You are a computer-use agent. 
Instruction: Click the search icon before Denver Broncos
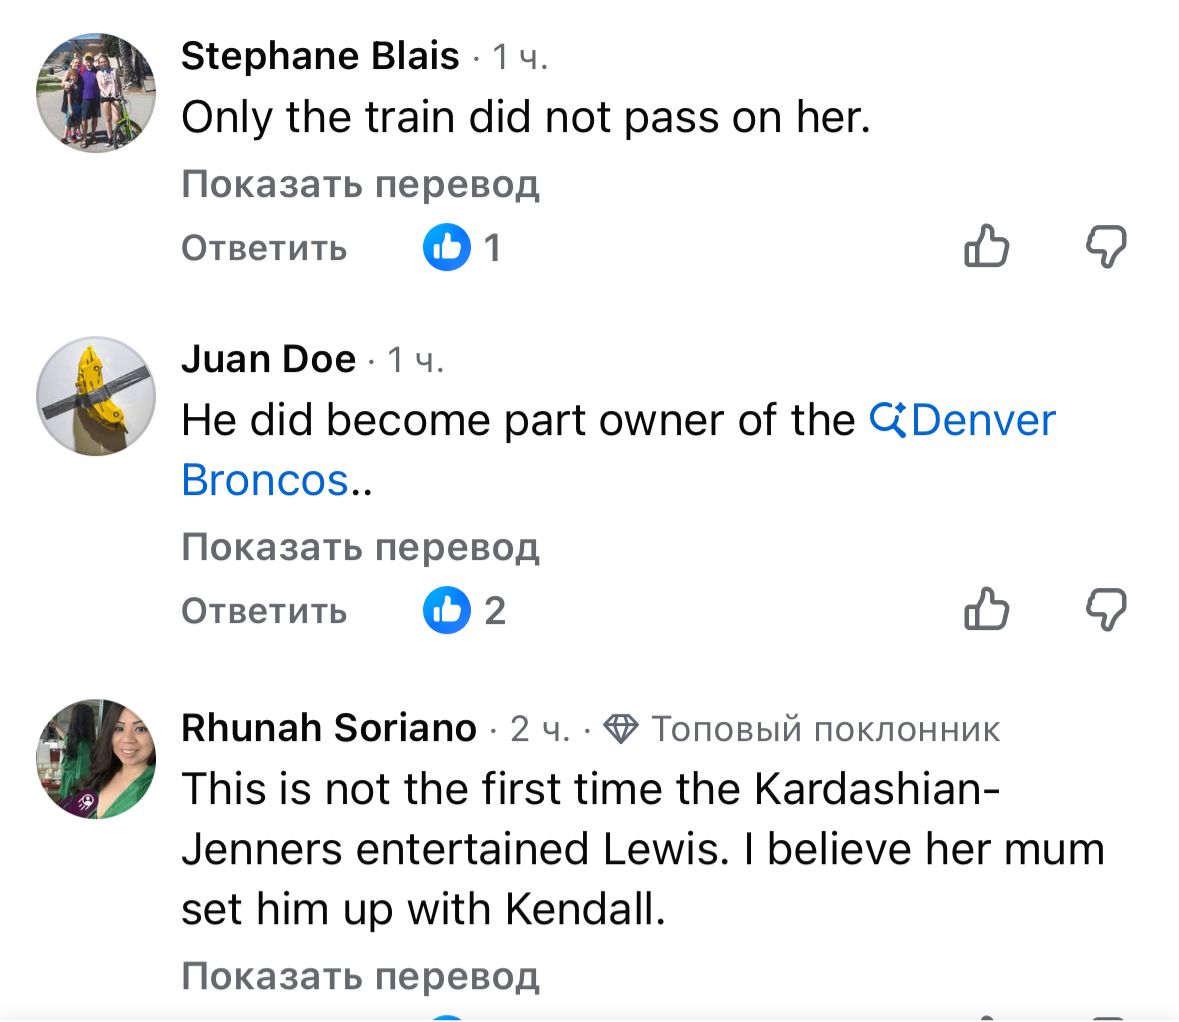887,420
